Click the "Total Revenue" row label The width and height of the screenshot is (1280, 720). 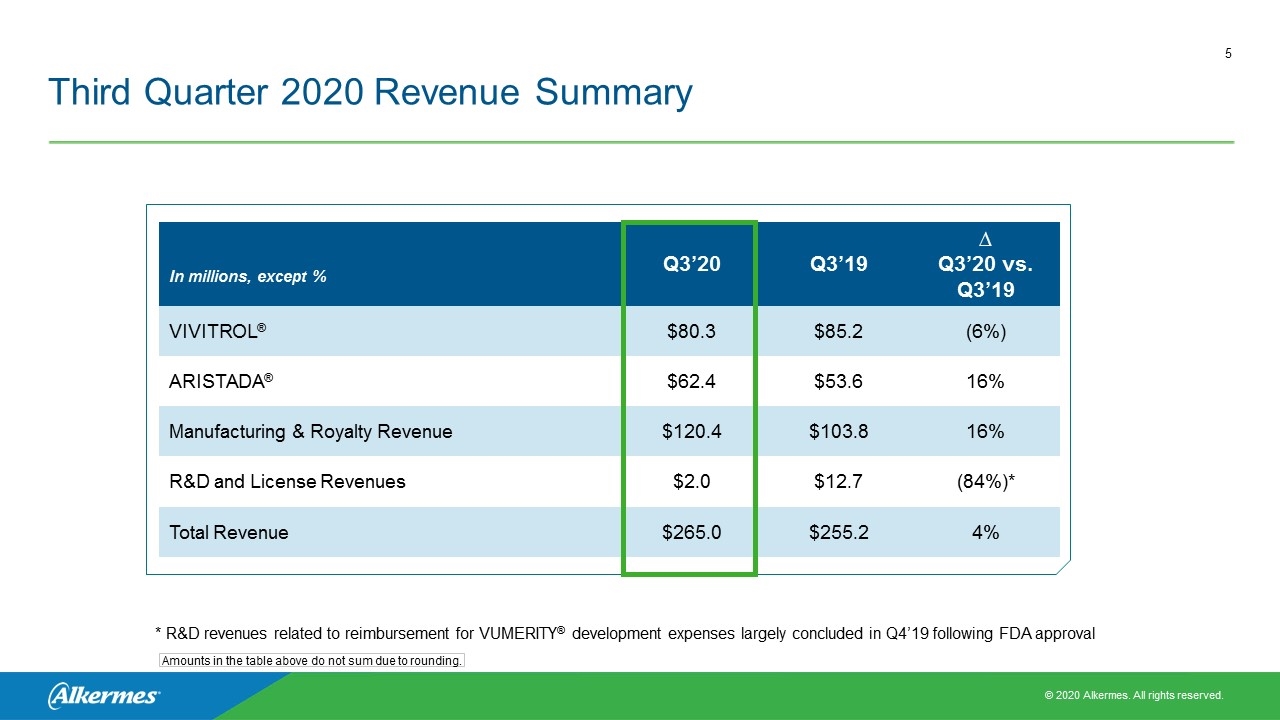pos(228,532)
